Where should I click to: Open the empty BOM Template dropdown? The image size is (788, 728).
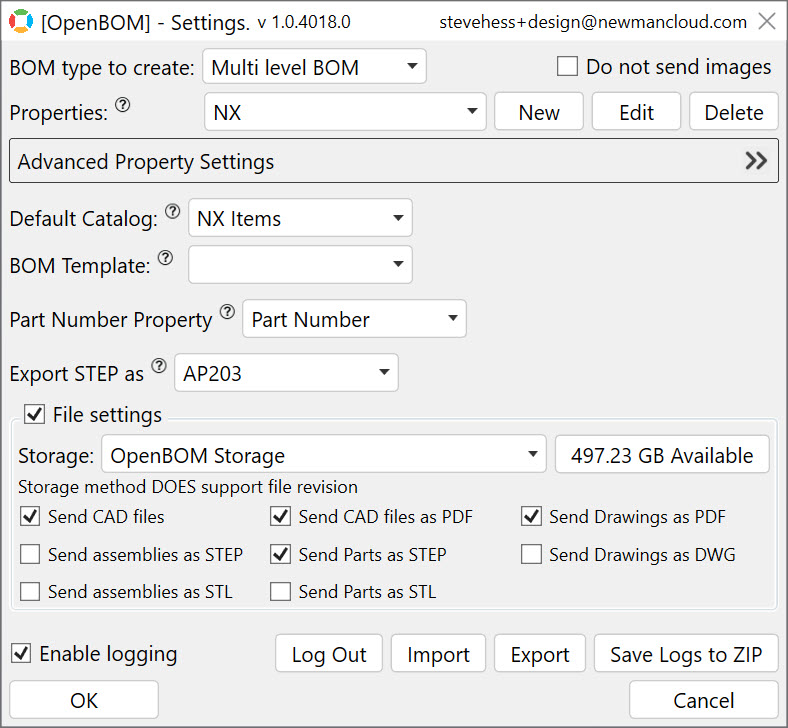(301, 264)
